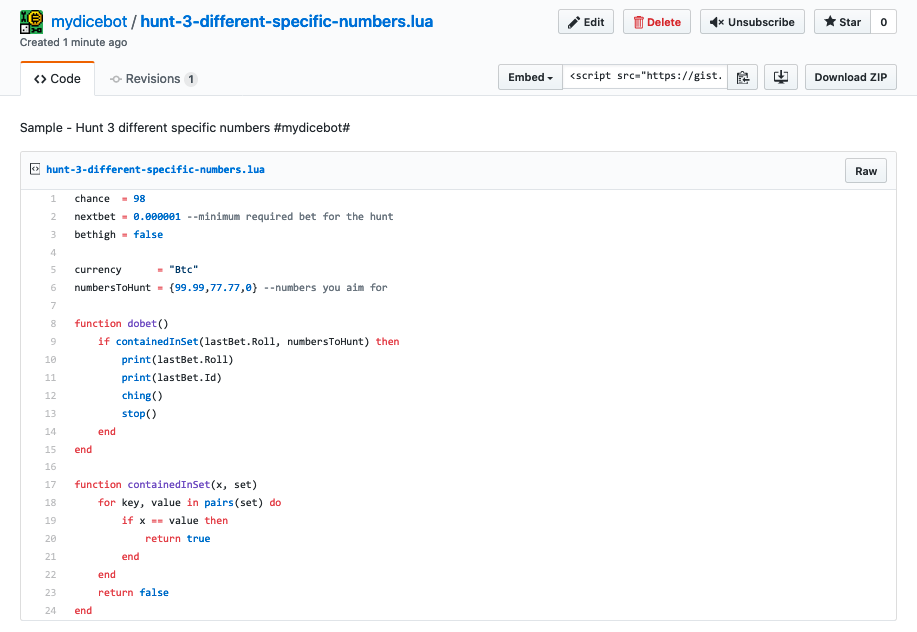Image resolution: width=917 pixels, height=632 pixels.
Task: Click the containedInSet condition on line 9
Action: click(243, 341)
